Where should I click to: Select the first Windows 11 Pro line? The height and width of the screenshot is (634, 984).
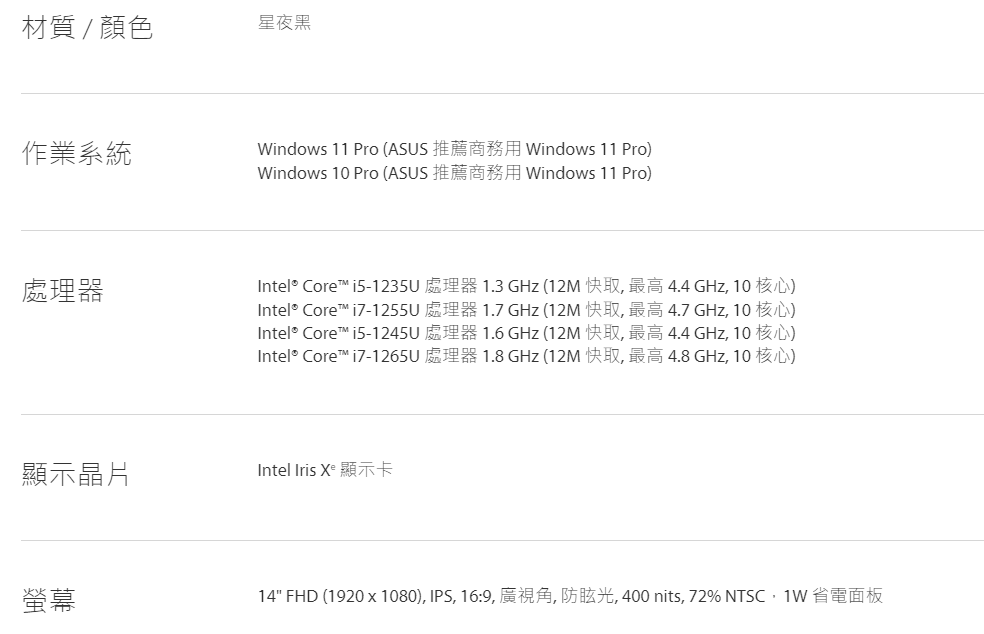[x=454, y=149]
